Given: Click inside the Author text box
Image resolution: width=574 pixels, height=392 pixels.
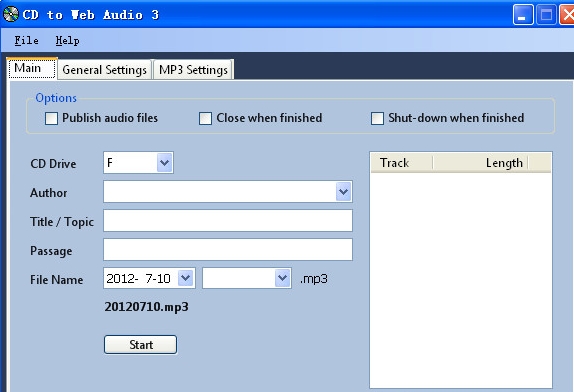Looking at the screenshot, I should pos(220,191).
